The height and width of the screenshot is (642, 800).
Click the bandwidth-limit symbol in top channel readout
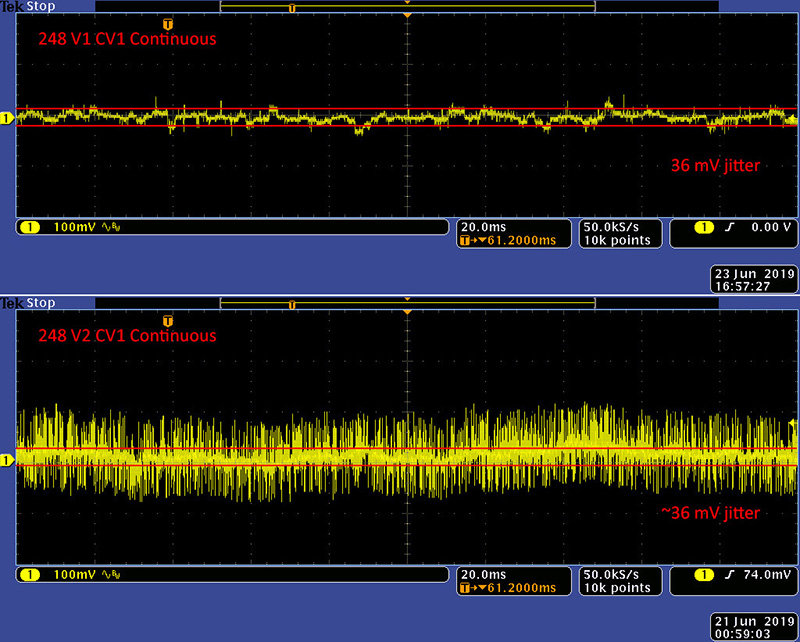pos(108,228)
